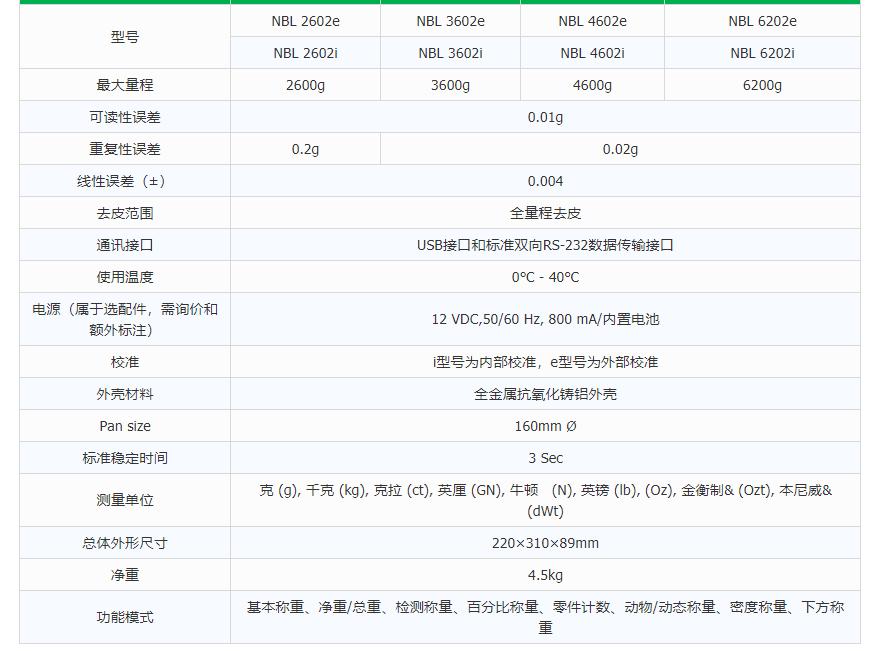Select the 校准 row label
The width and height of the screenshot is (895, 651).
click(x=125, y=362)
